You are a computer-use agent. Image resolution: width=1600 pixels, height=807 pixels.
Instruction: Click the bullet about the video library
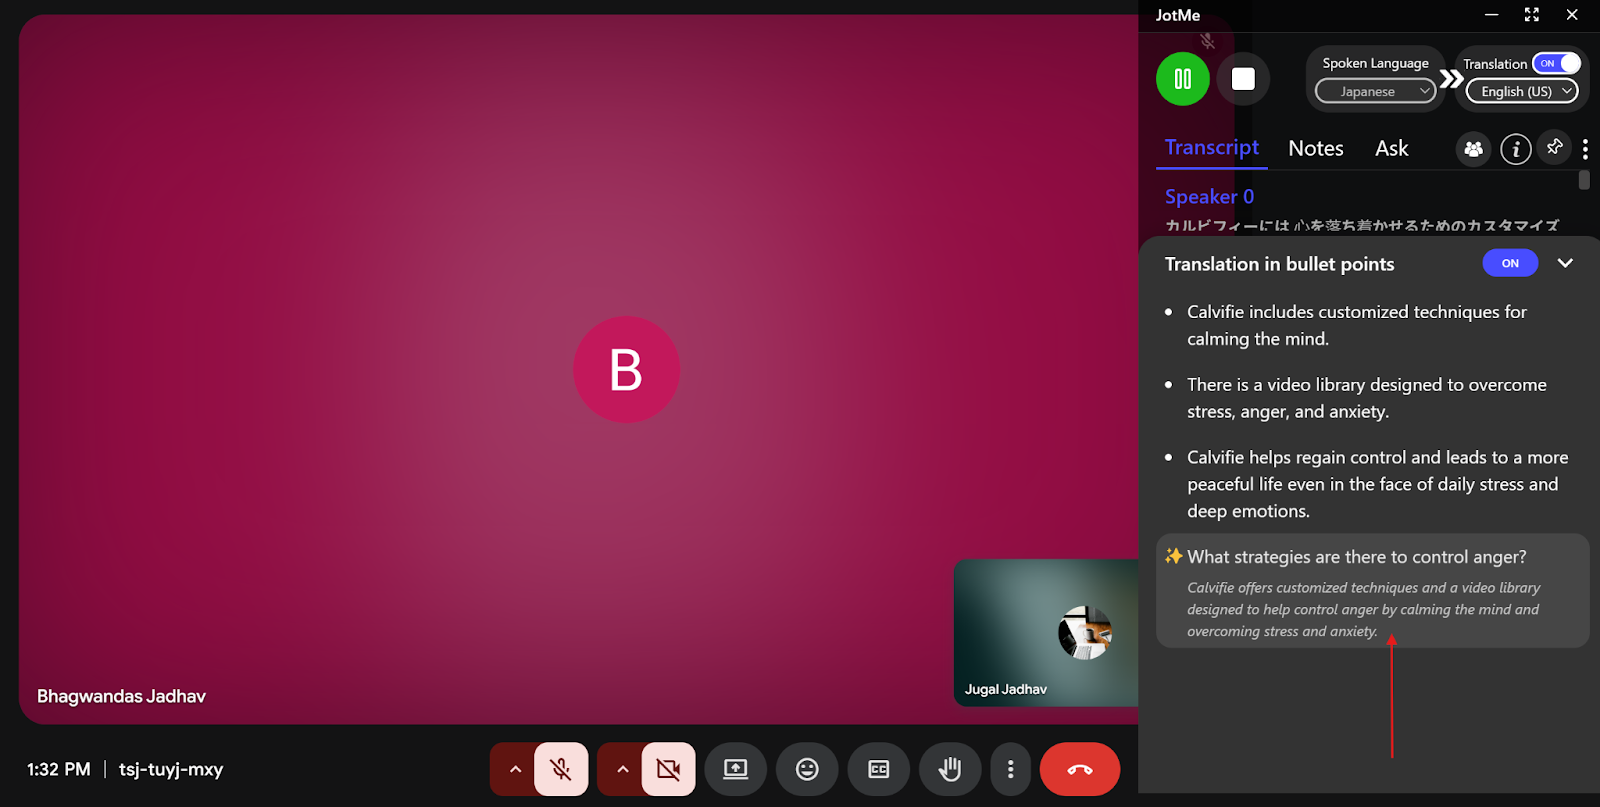pyautogui.click(x=1367, y=398)
